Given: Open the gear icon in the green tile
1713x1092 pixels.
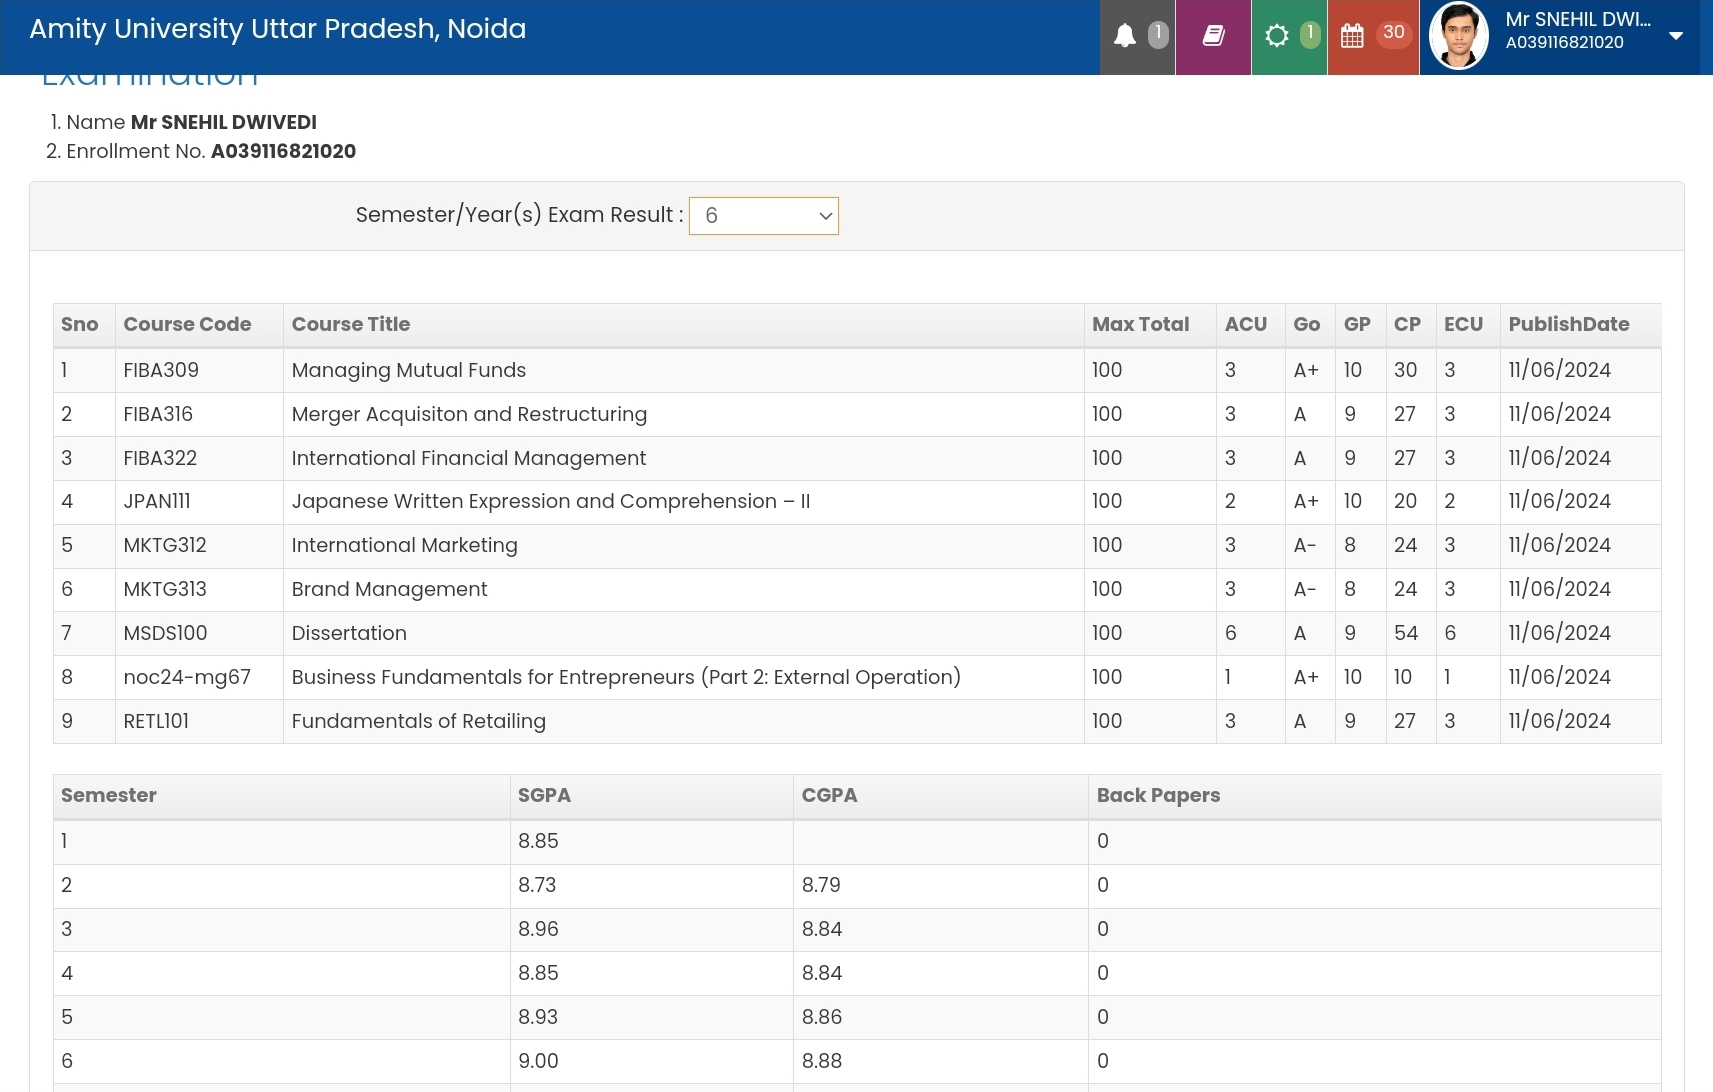Looking at the screenshot, I should [1277, 37].
